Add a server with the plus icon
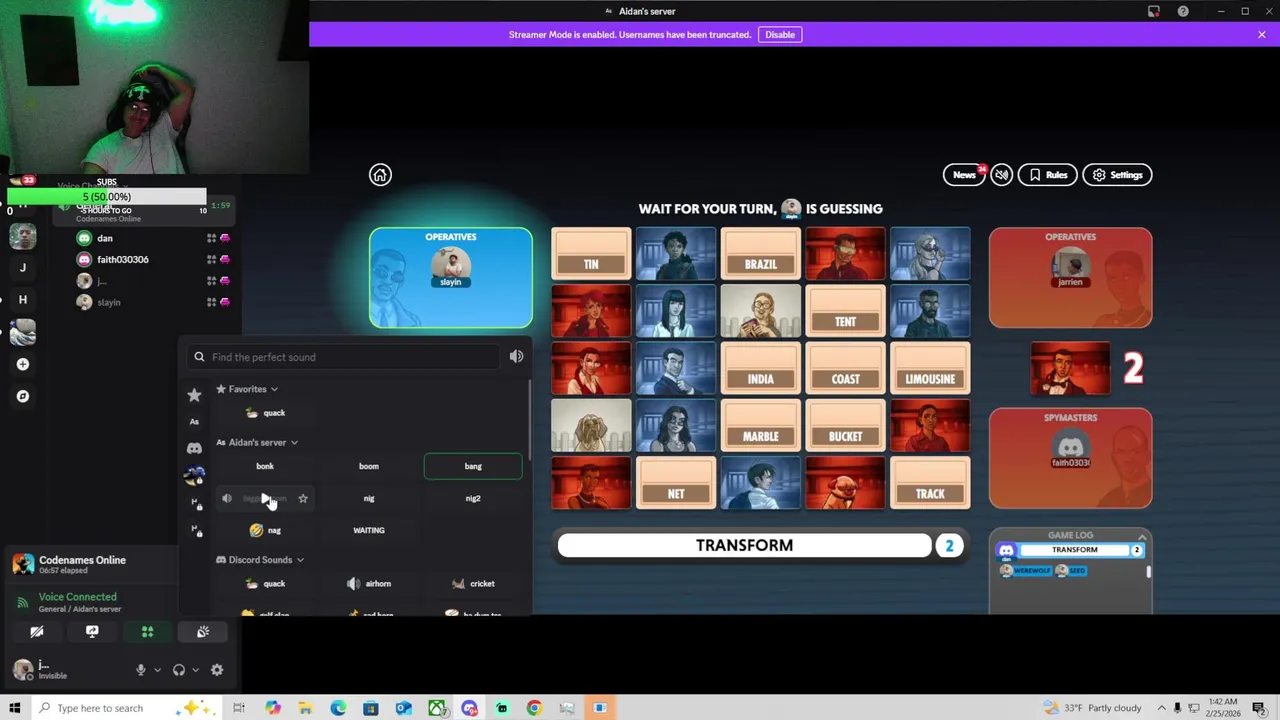This screenshot has width=1280, height=720. (23, 364)
